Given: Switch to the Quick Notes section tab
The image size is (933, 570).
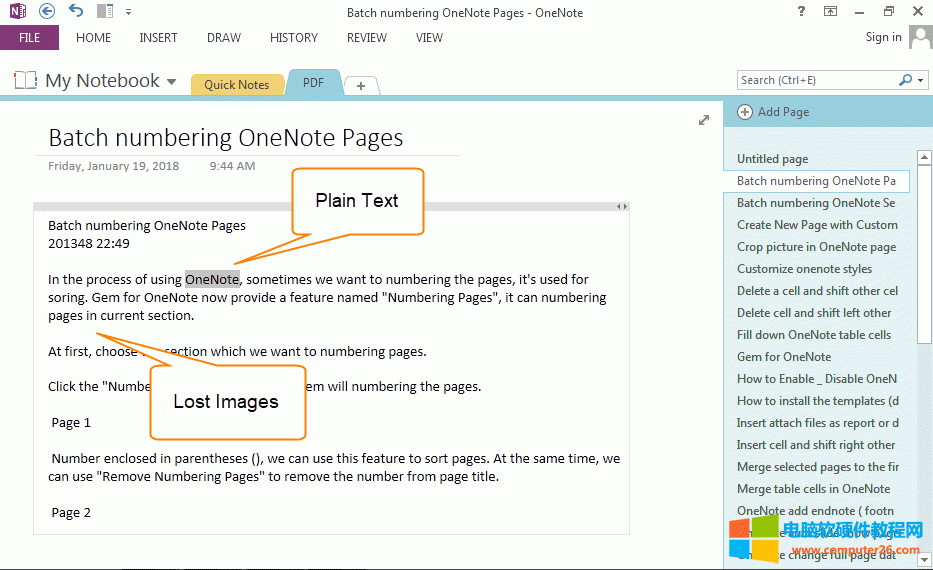Looking at the screenshot, I should pos(236,84).
